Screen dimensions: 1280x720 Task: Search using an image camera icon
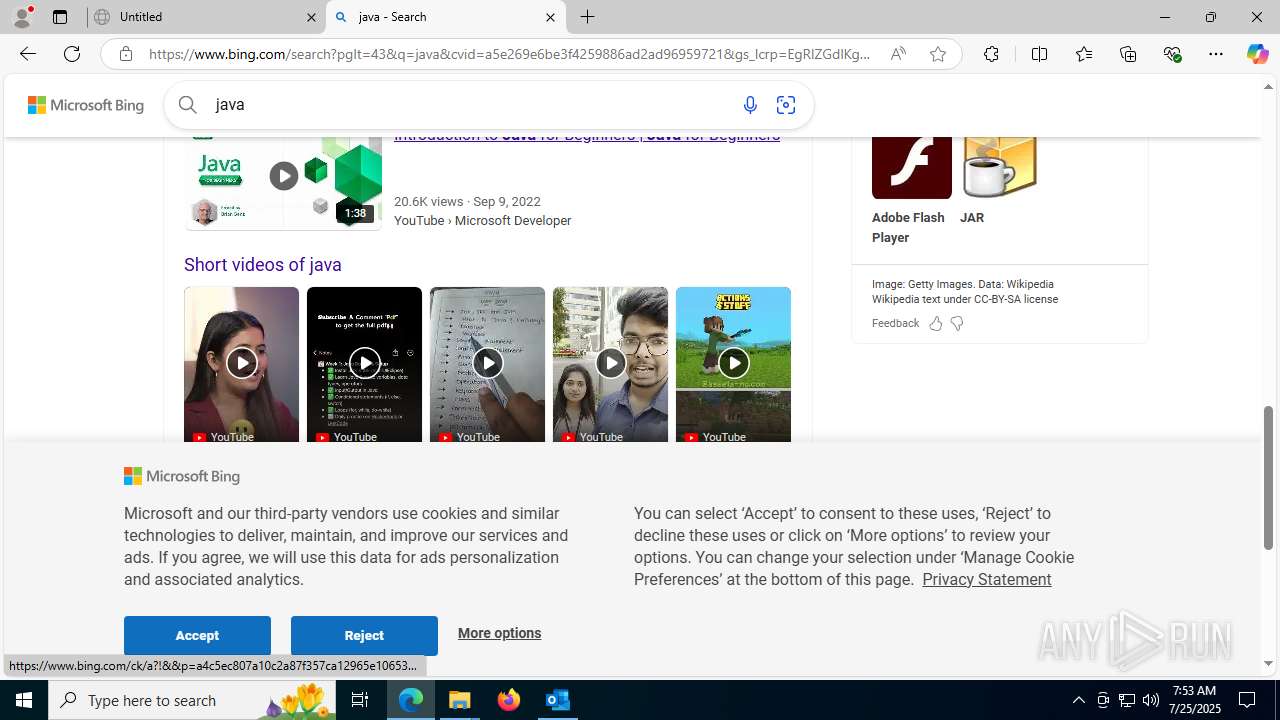pos(786,105)
